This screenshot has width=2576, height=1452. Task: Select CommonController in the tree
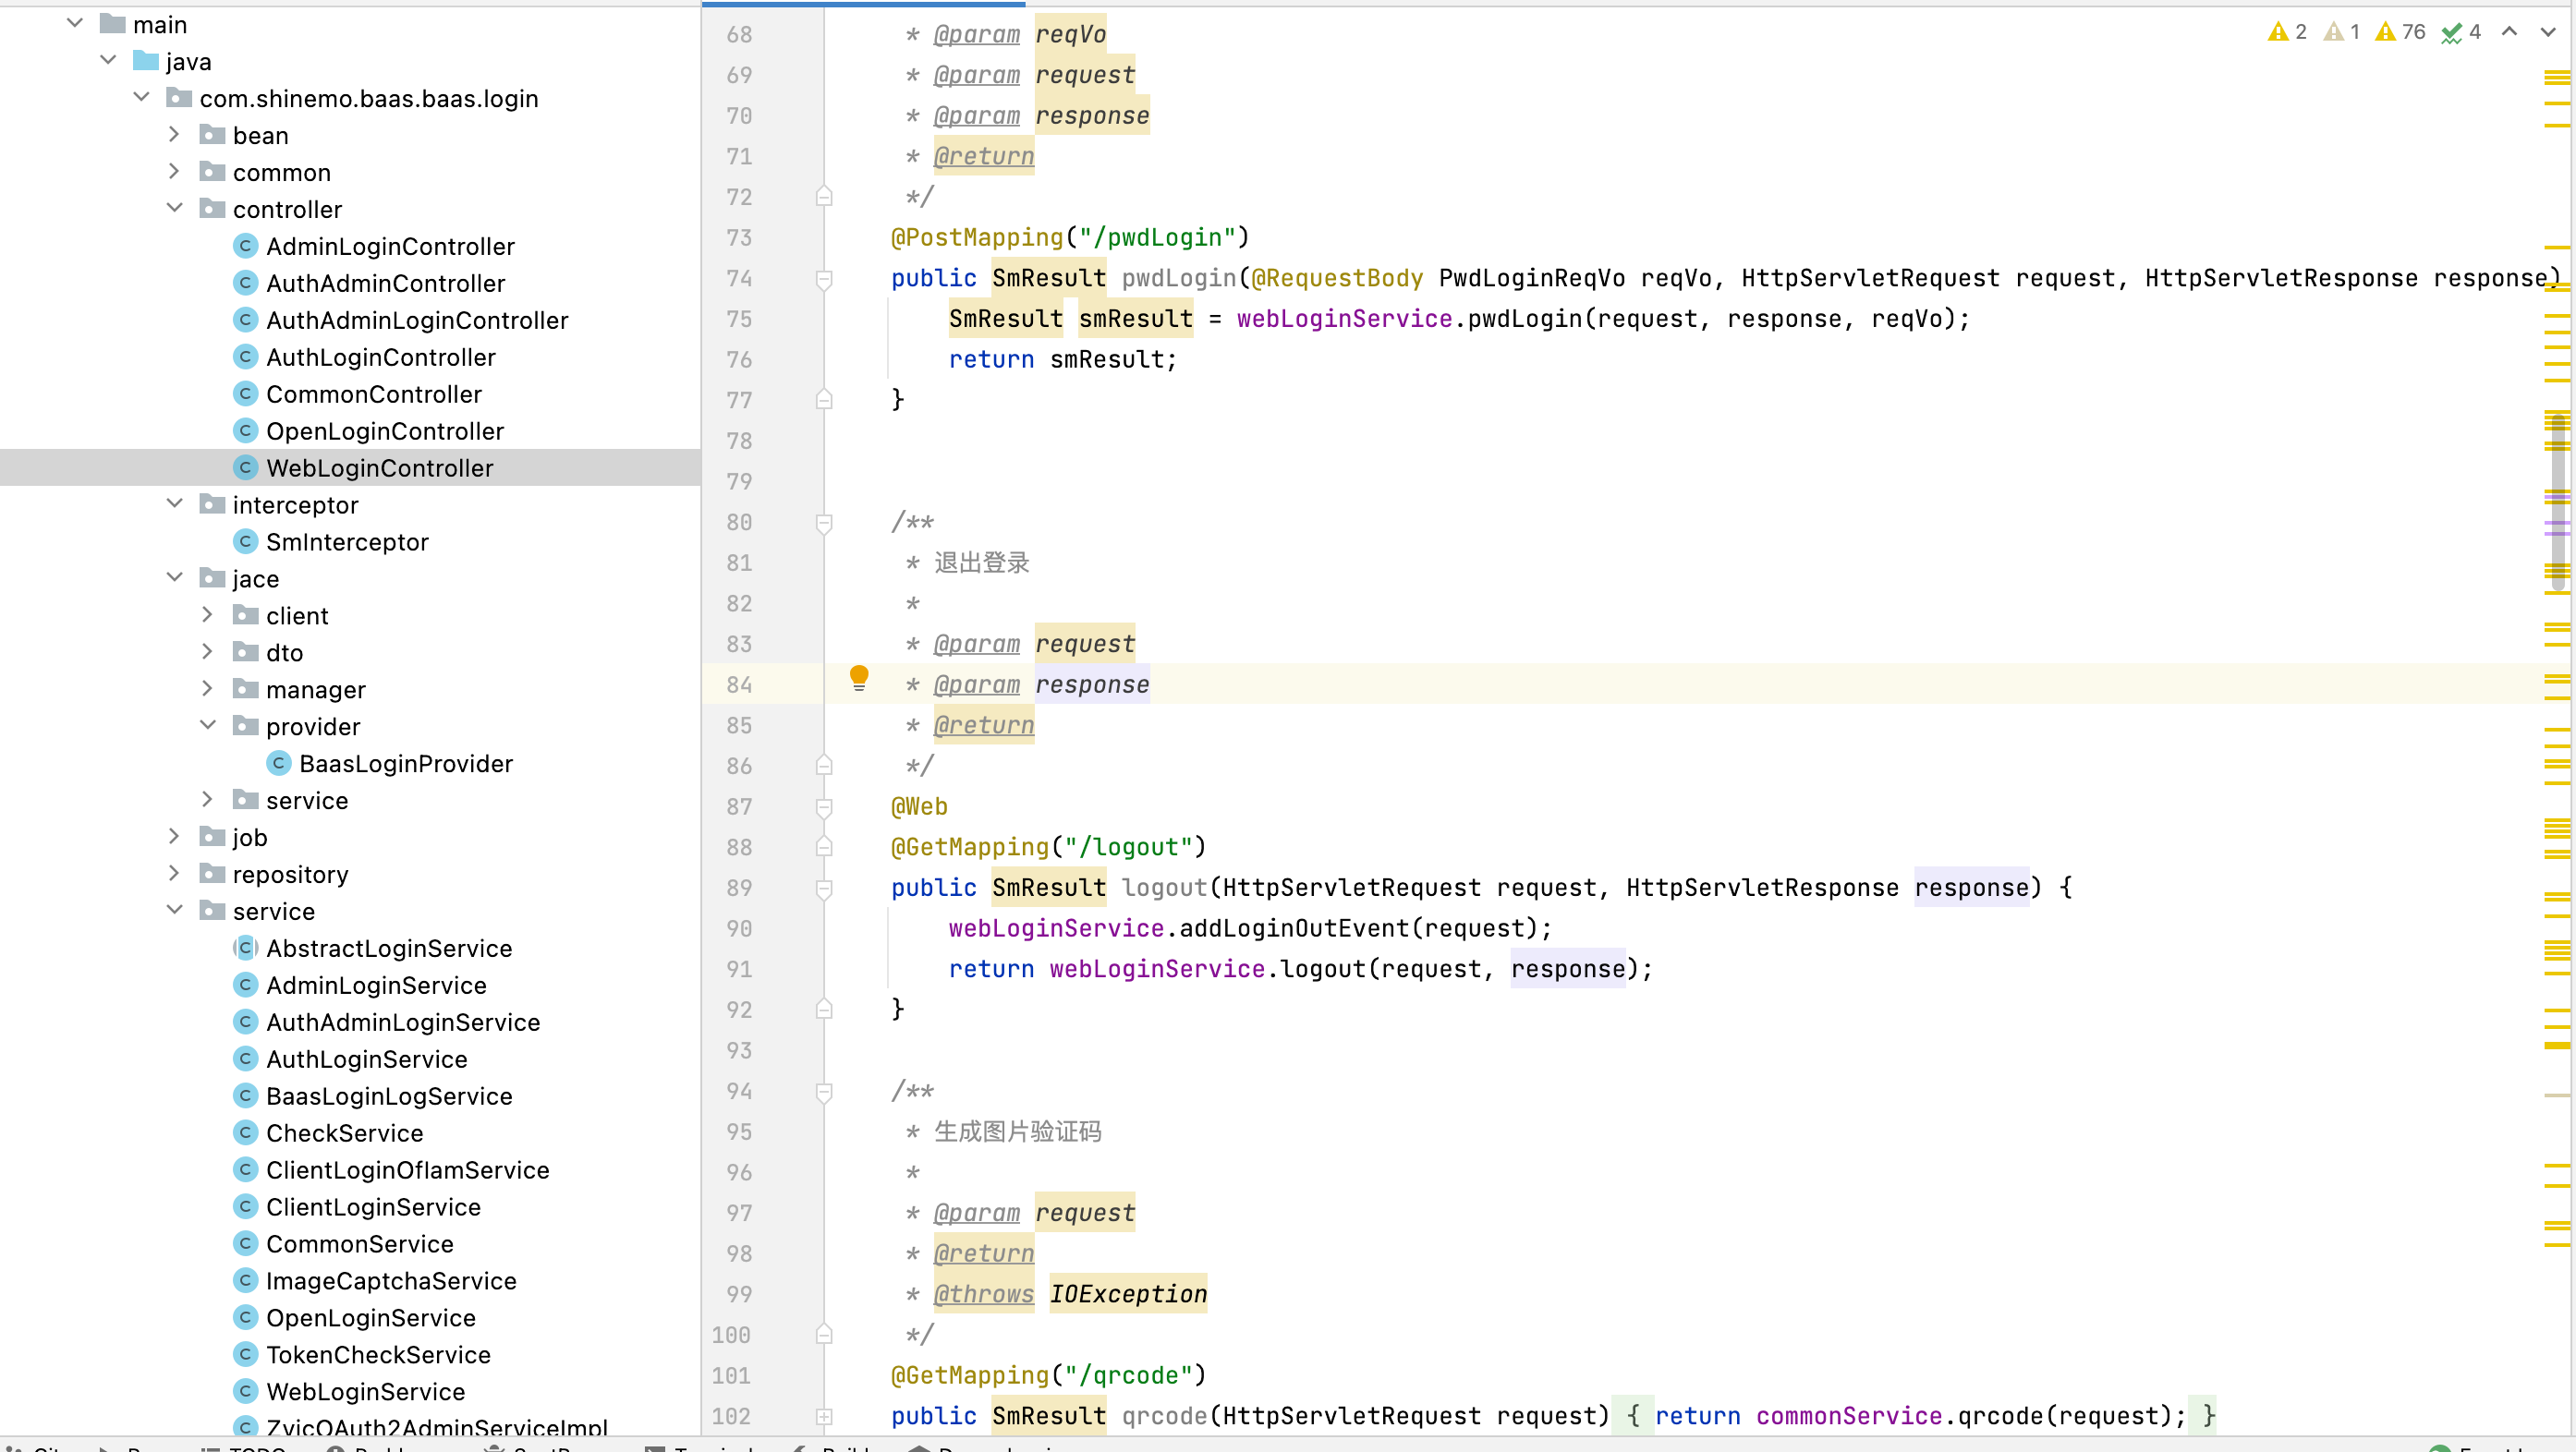point(373,394)
